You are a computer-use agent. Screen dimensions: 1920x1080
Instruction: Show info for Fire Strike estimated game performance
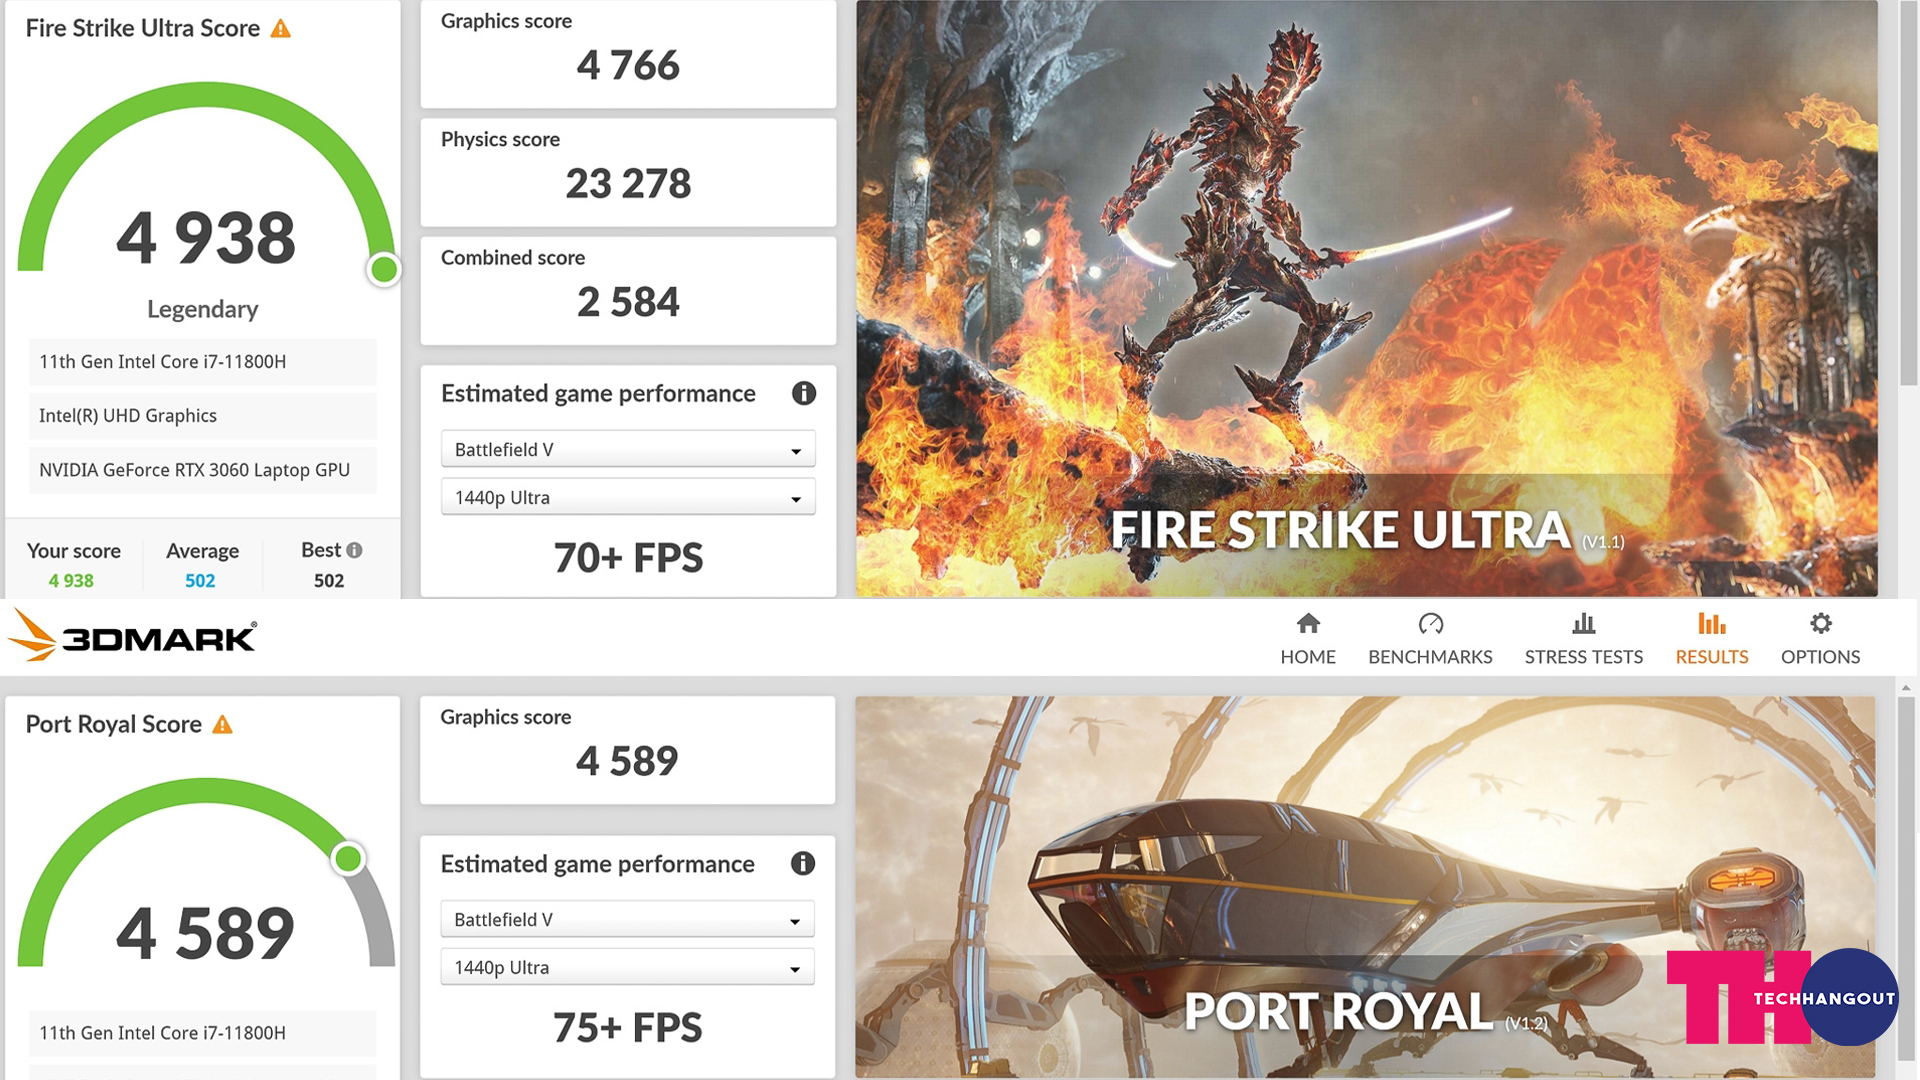click(804, 393)
